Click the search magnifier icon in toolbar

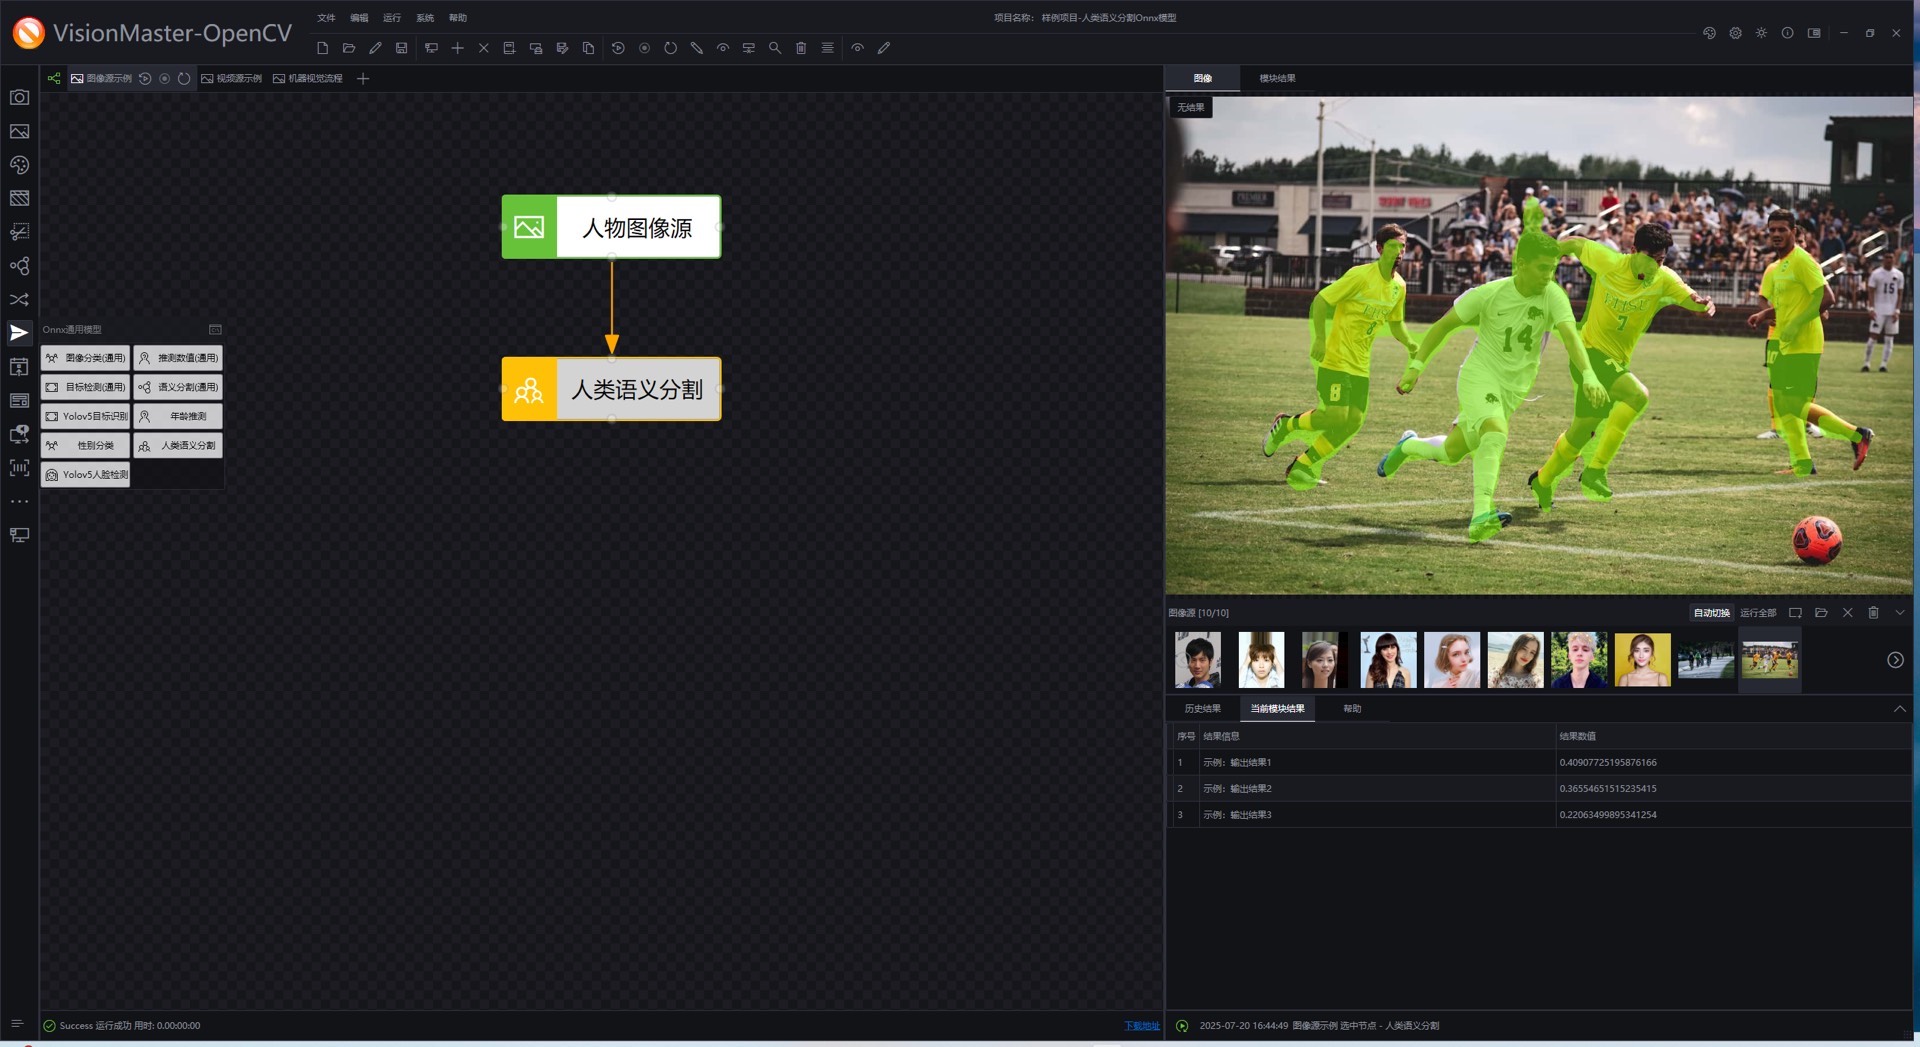point(775,48)
